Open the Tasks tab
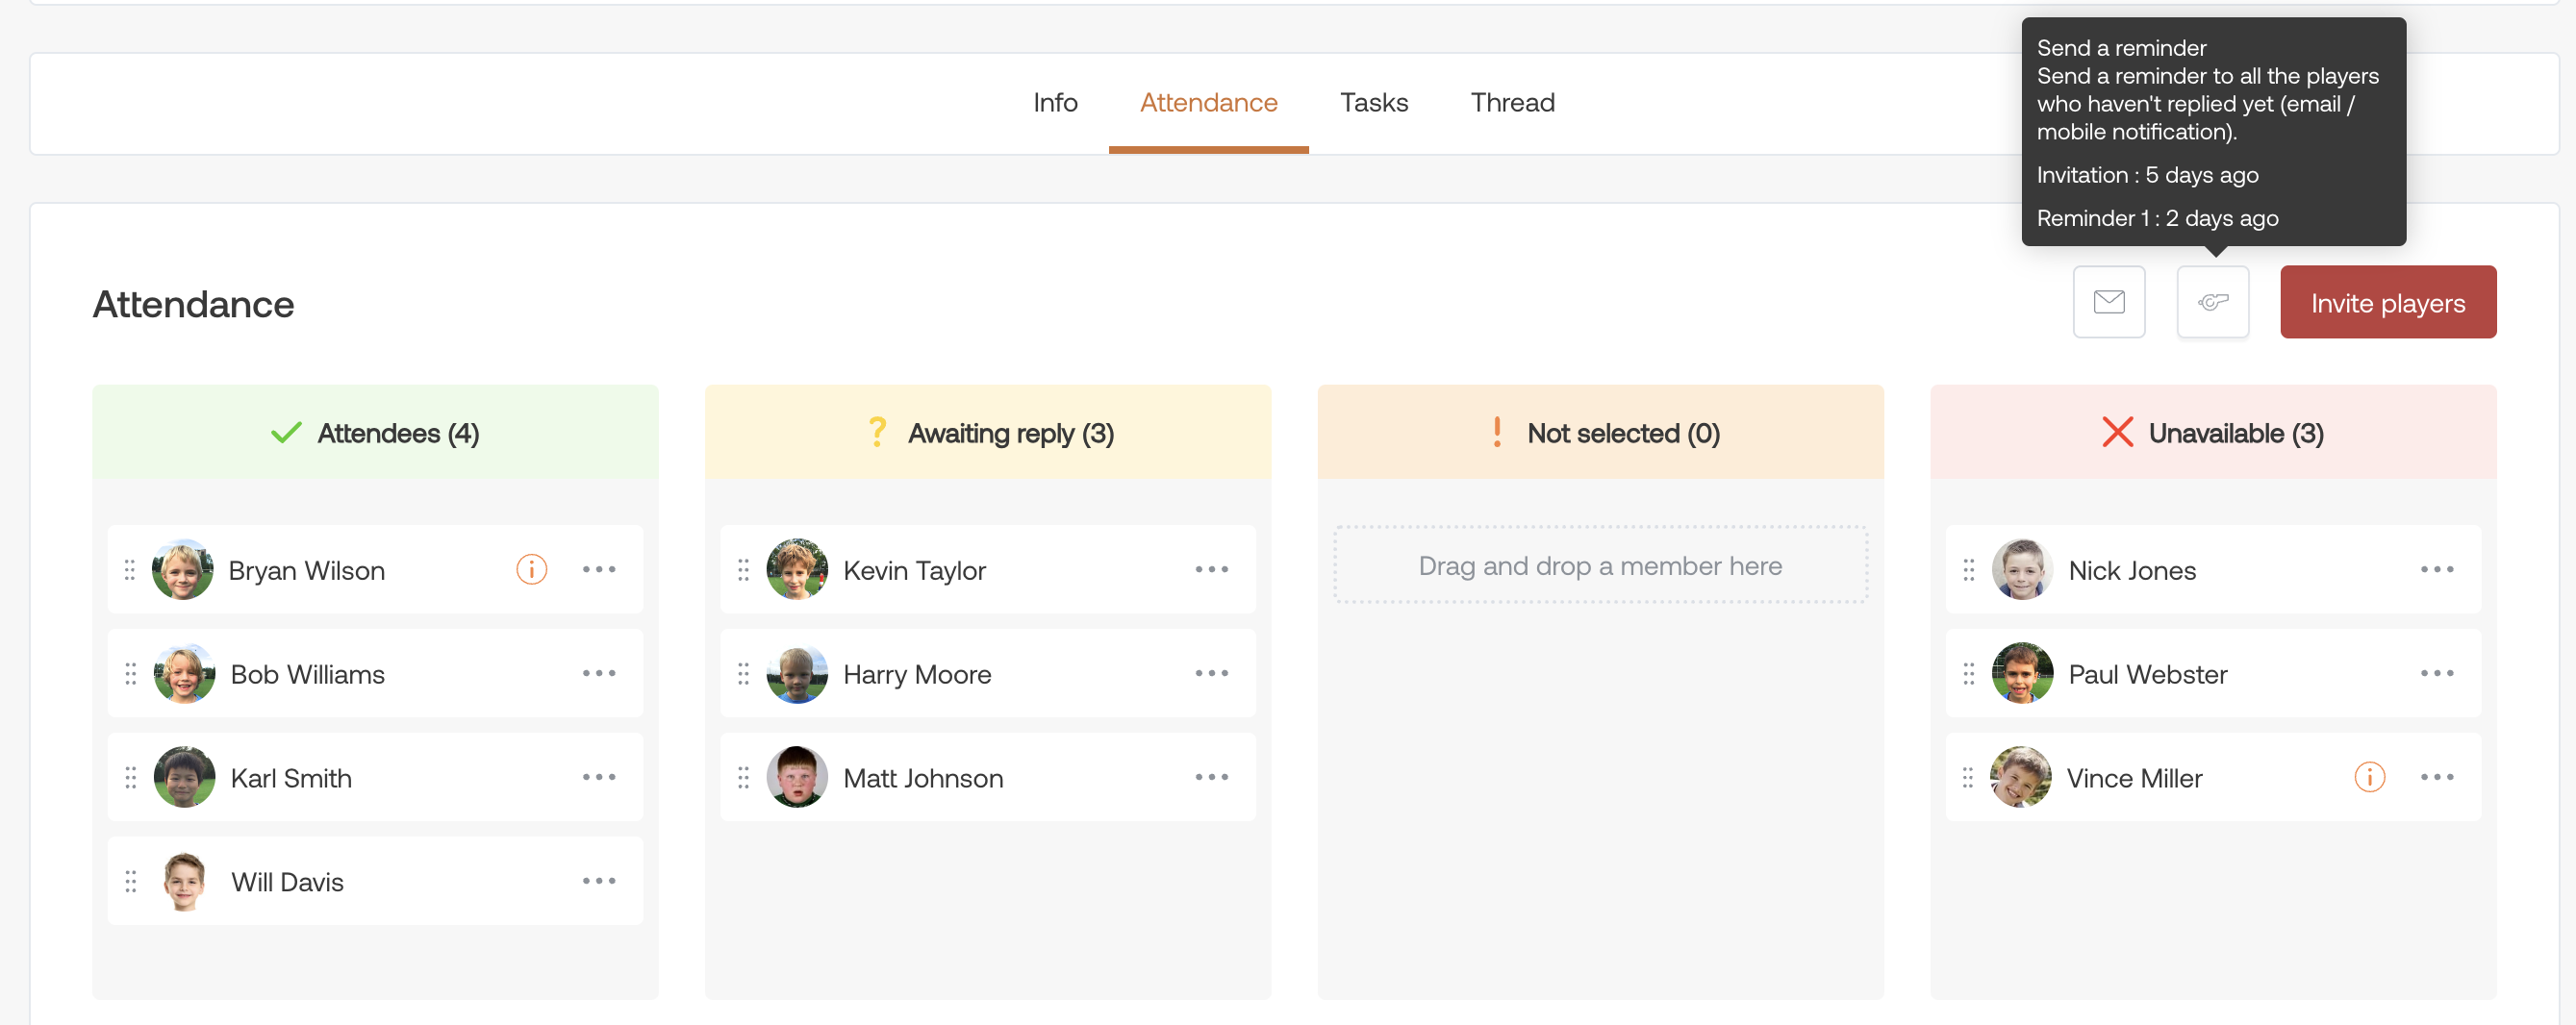This screenshot has height=1025, width=2576. [1373, 103]
